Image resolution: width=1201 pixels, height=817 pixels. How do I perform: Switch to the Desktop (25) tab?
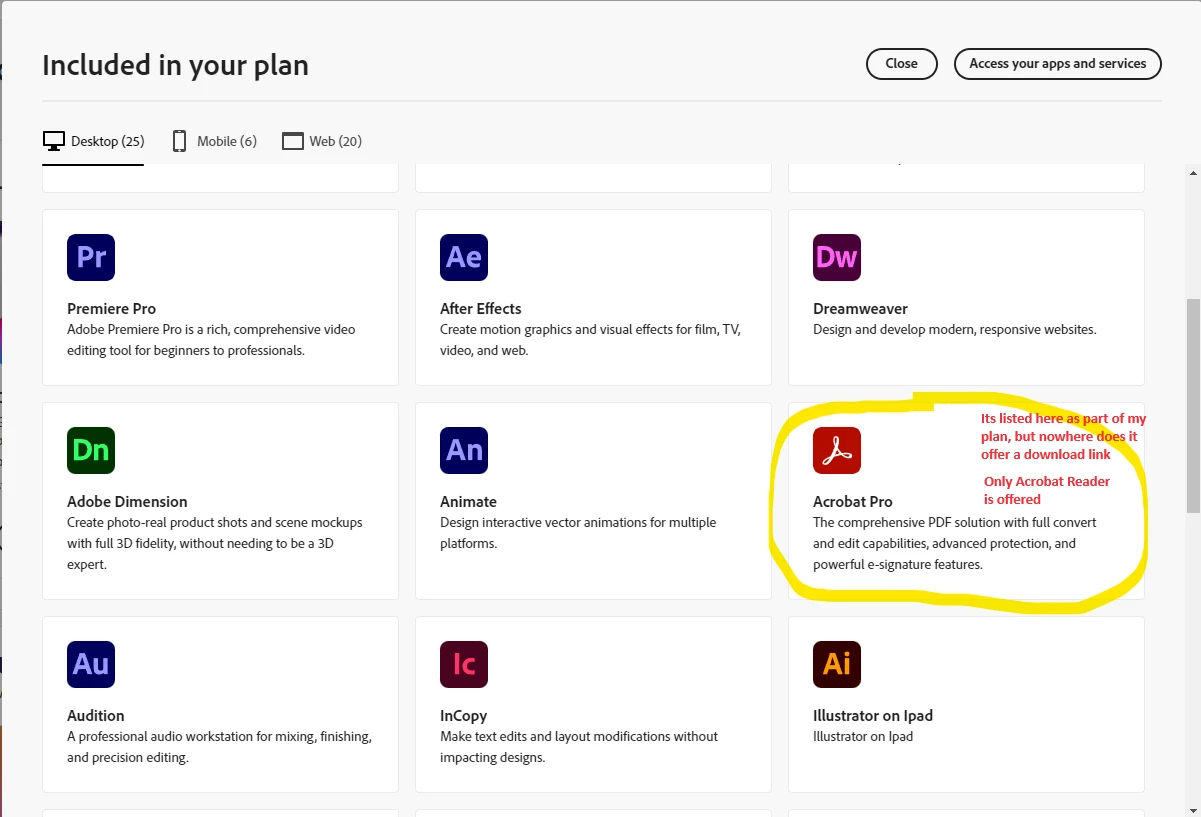[93, 141]
